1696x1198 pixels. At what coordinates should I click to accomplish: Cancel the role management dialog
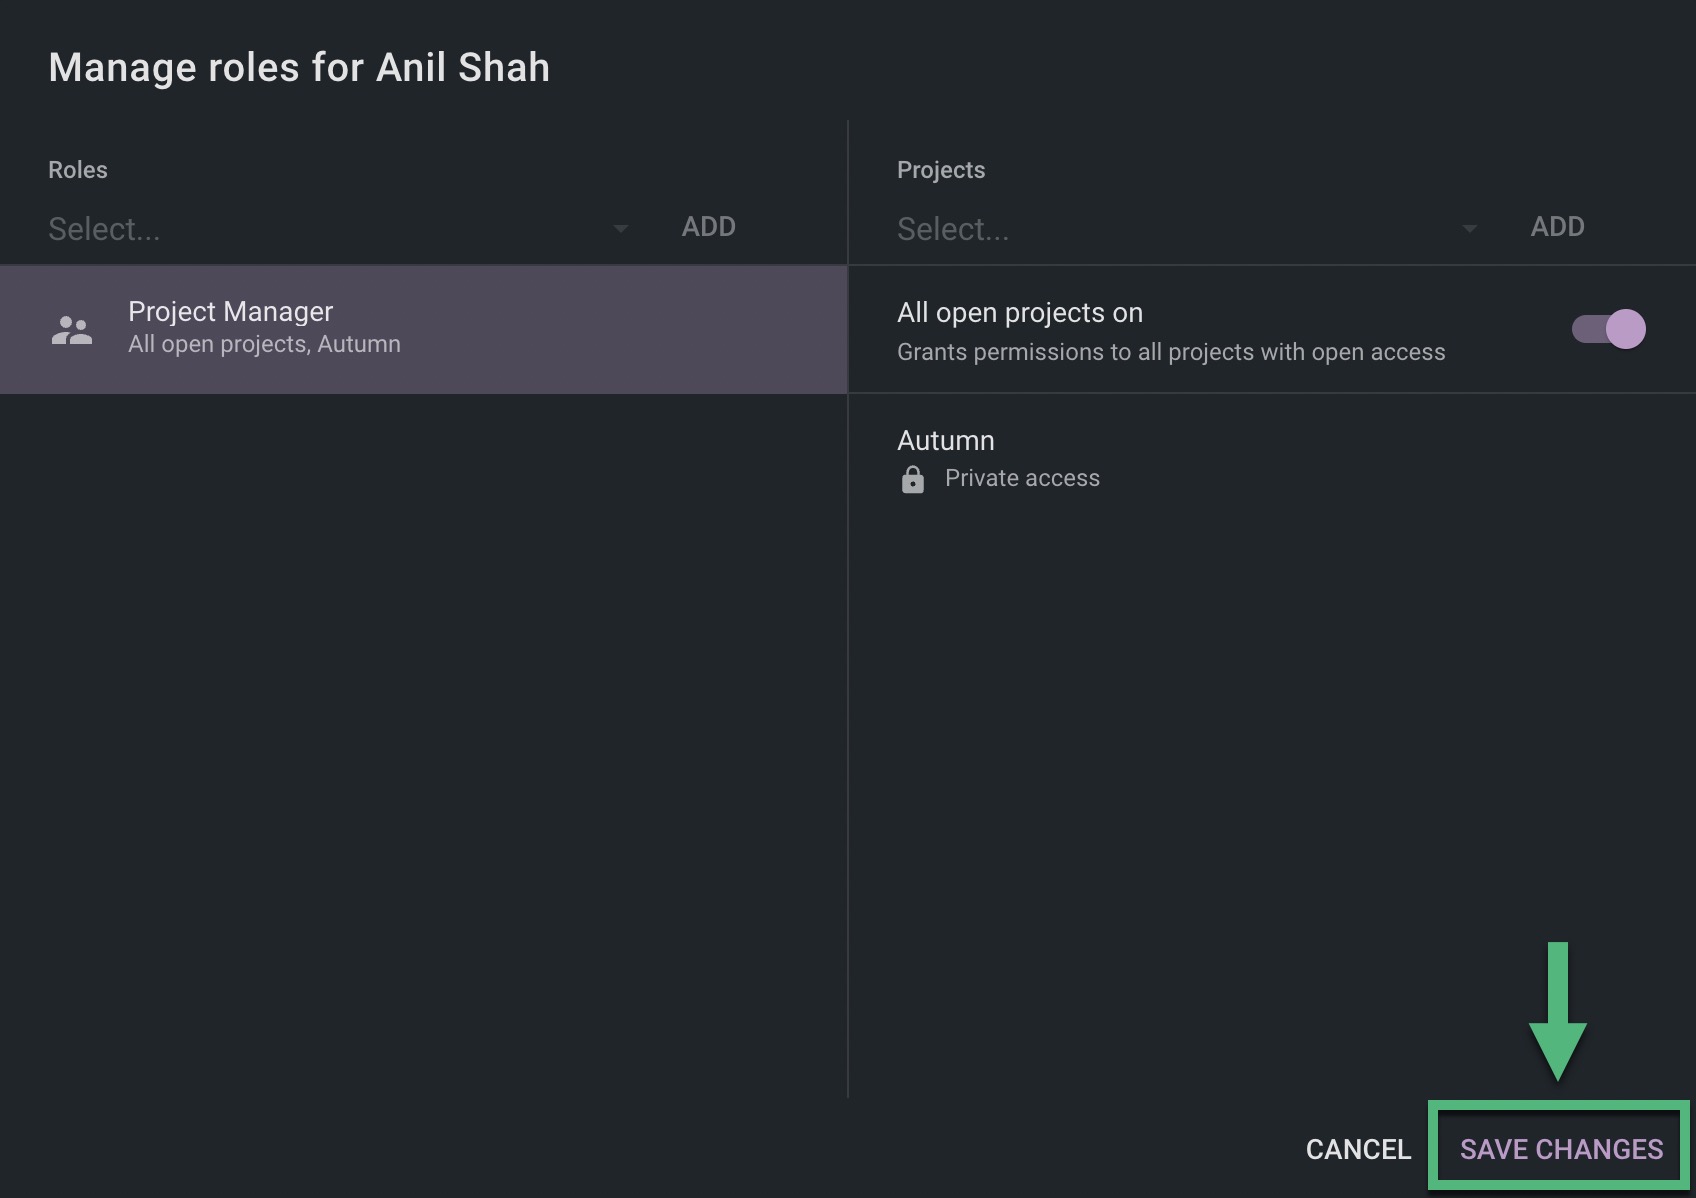point(1358,1149)
